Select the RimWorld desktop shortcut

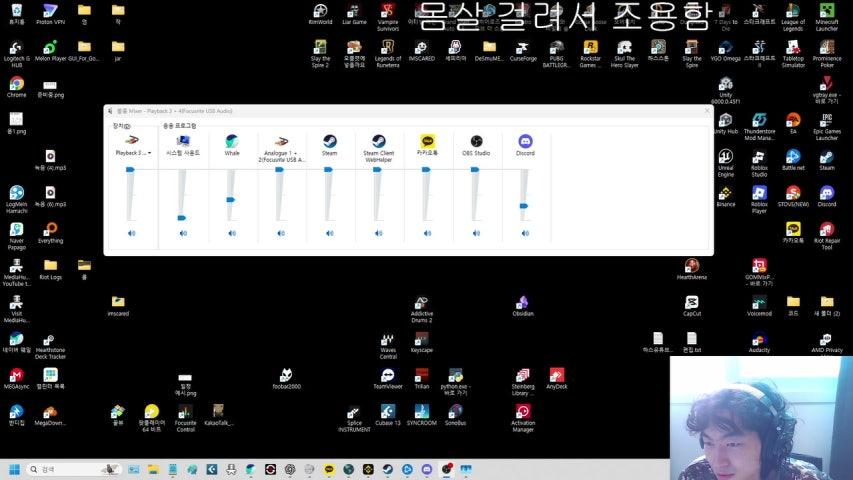click(320, 14)
